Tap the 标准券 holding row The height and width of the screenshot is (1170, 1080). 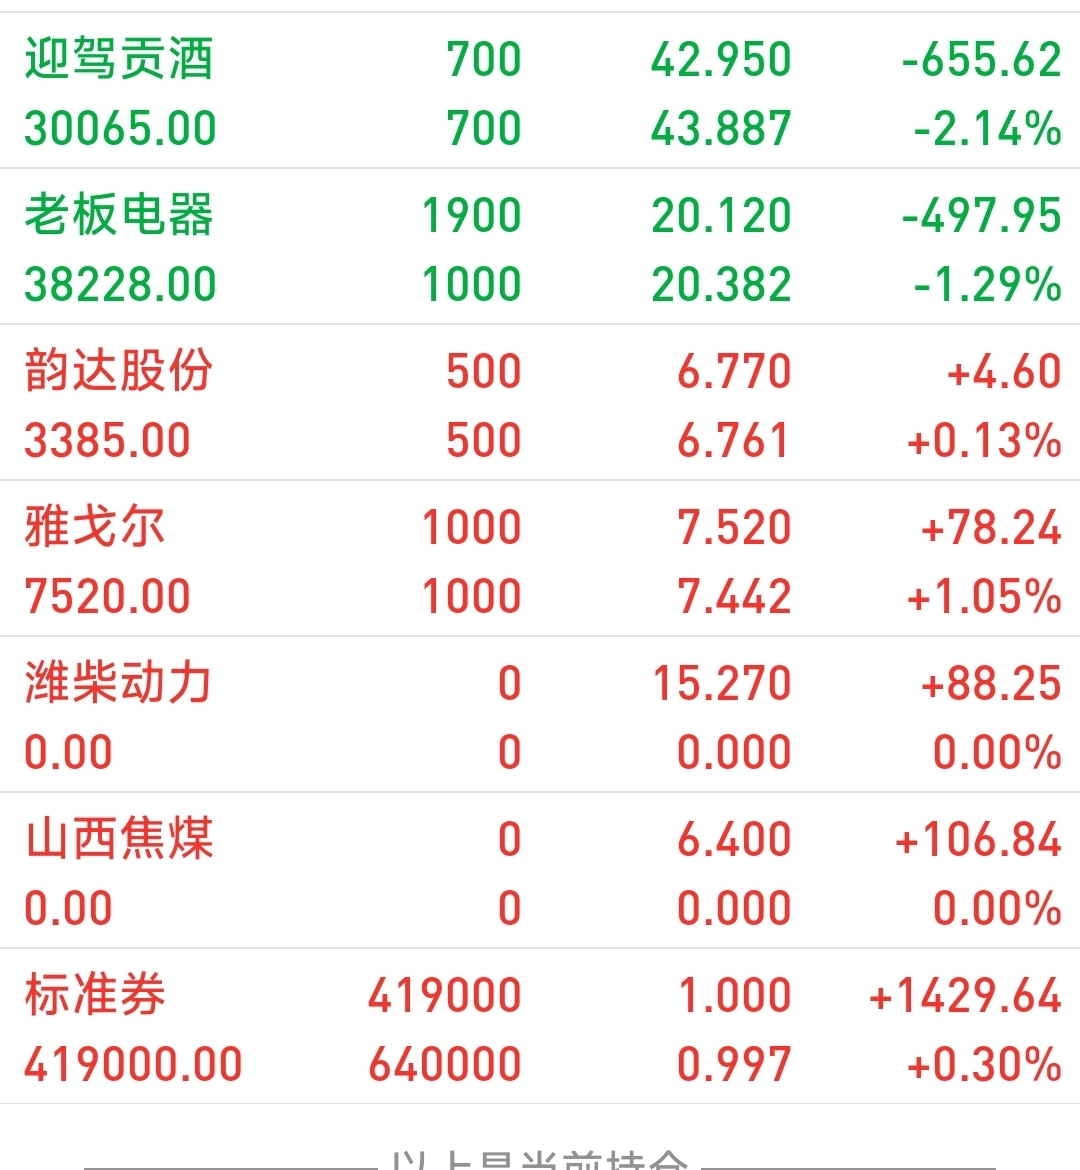(x=540, y=1027)
